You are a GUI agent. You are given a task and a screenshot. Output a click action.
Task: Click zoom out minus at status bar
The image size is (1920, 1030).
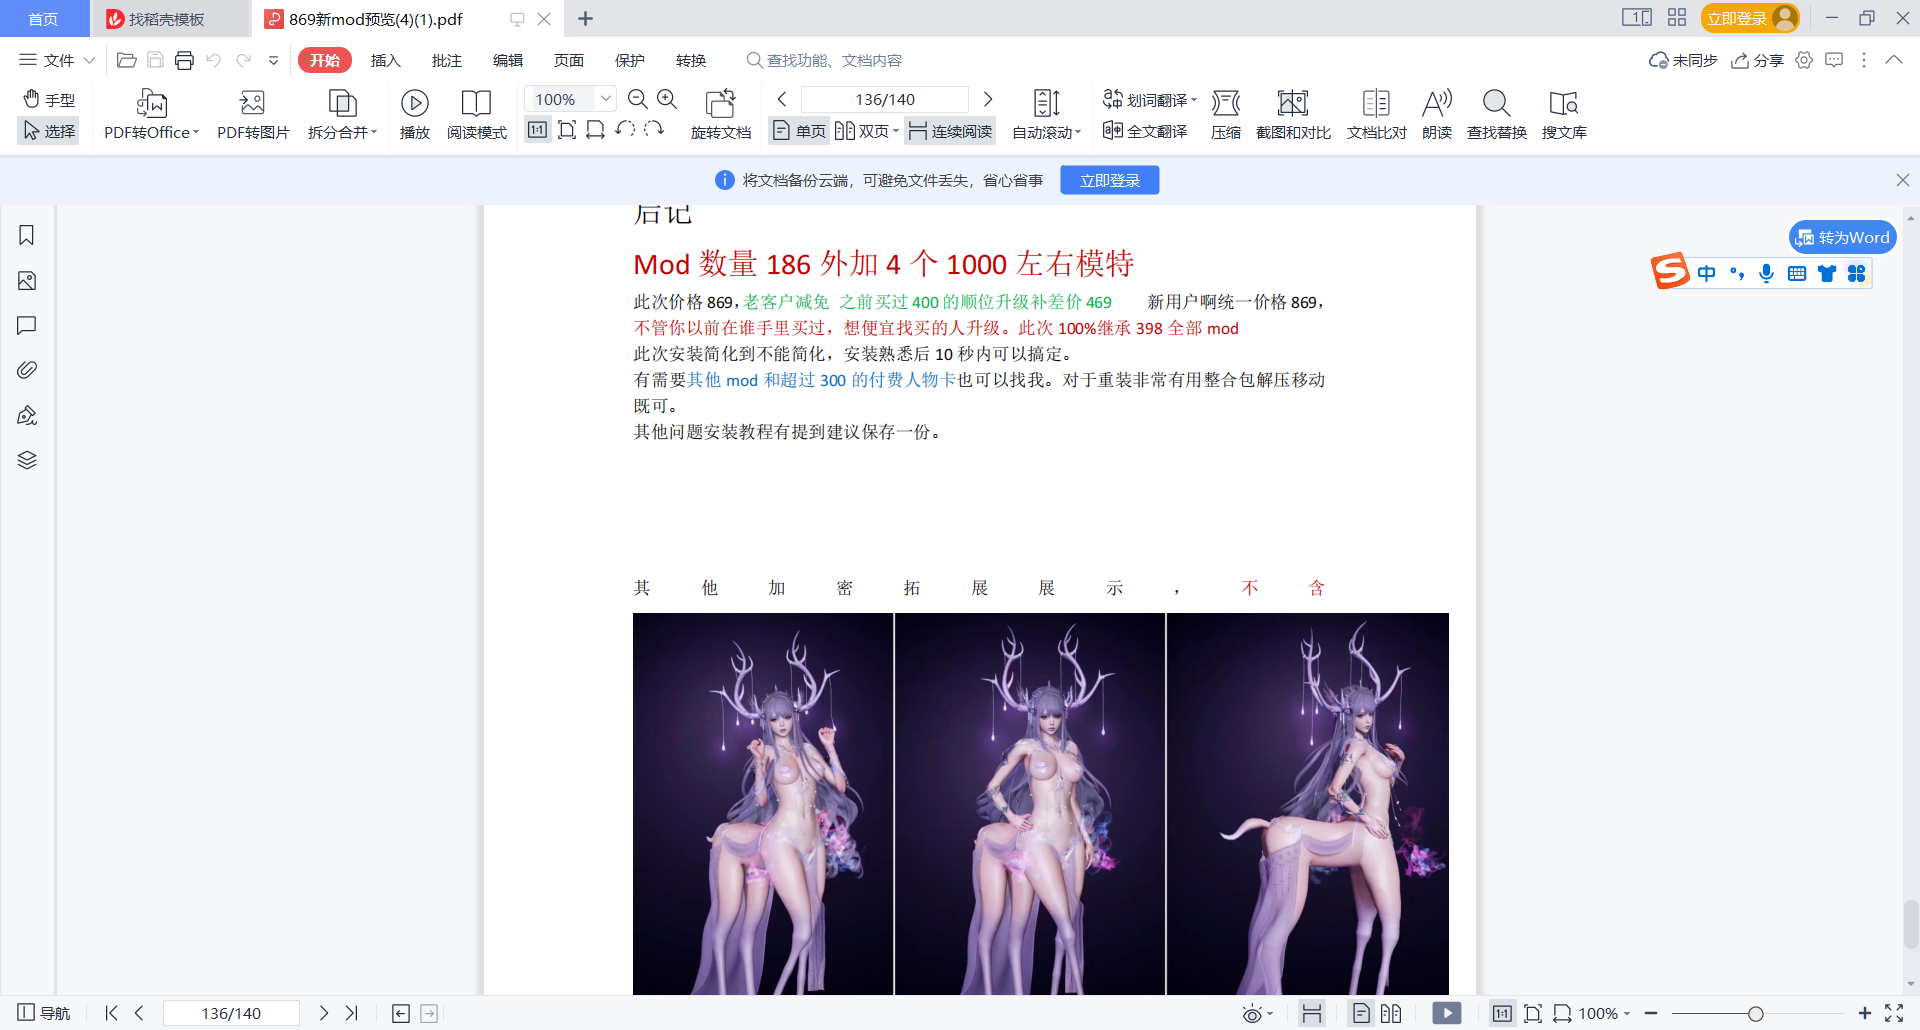pyautogui.click(x=1651, y=1014)
